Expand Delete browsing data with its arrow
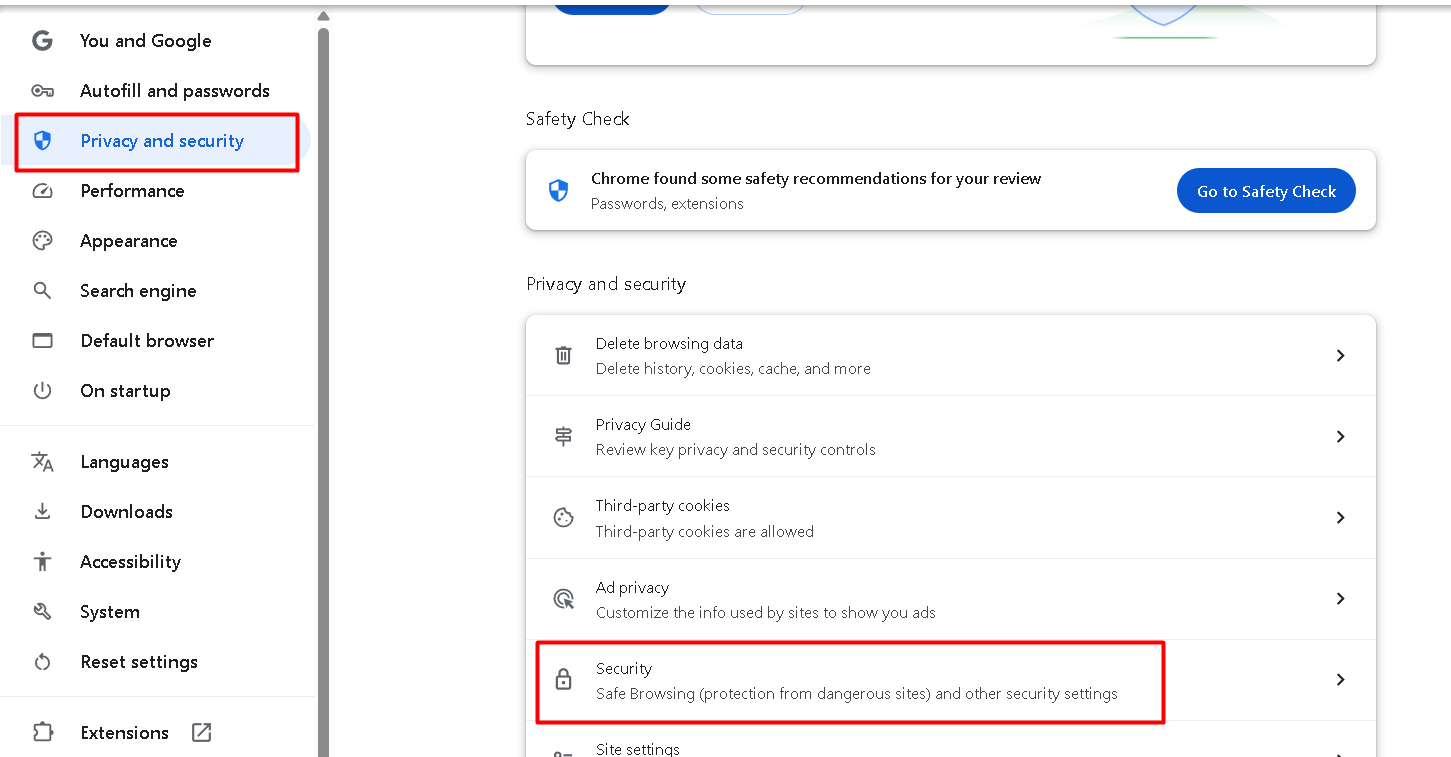This screenshot has width=1451, height=757. (x=1341, y=356)
